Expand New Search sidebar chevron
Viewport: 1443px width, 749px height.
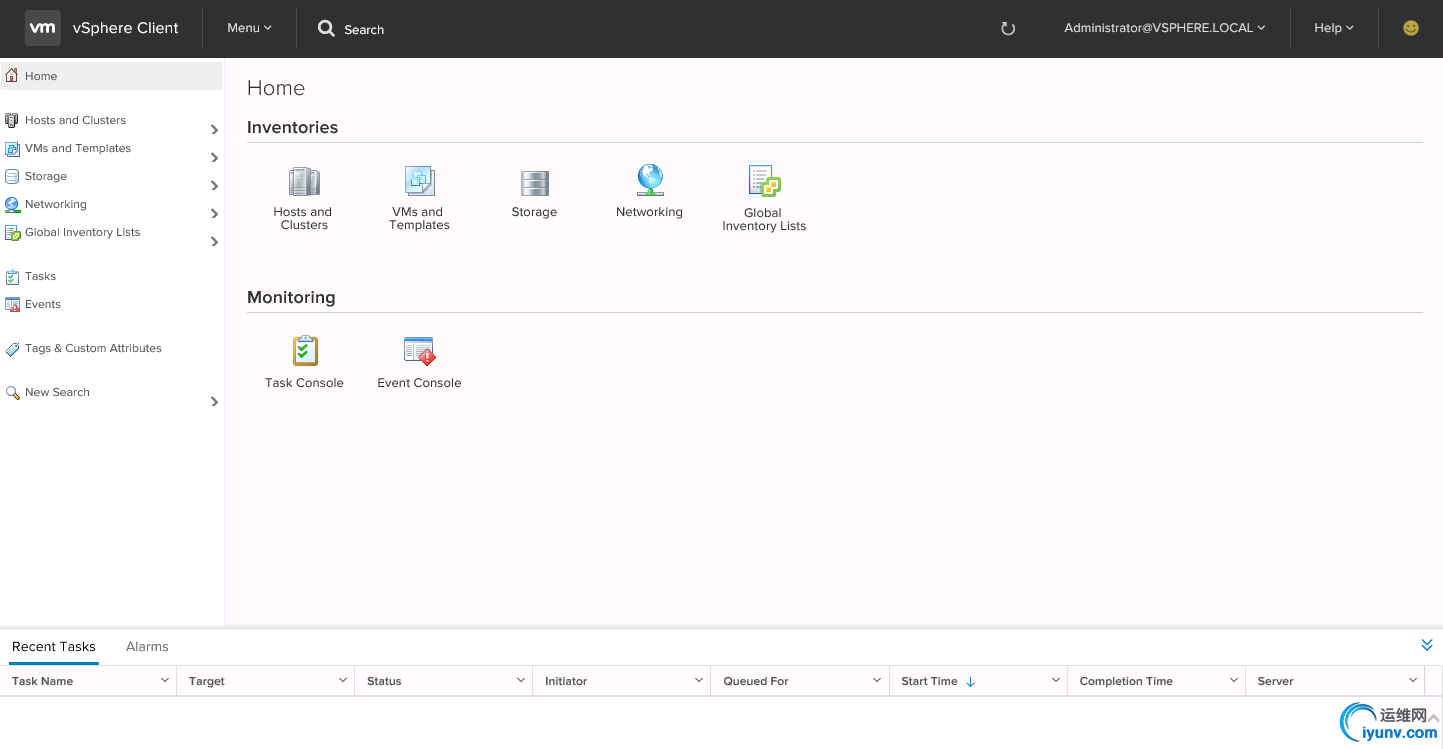pos(215,401)
